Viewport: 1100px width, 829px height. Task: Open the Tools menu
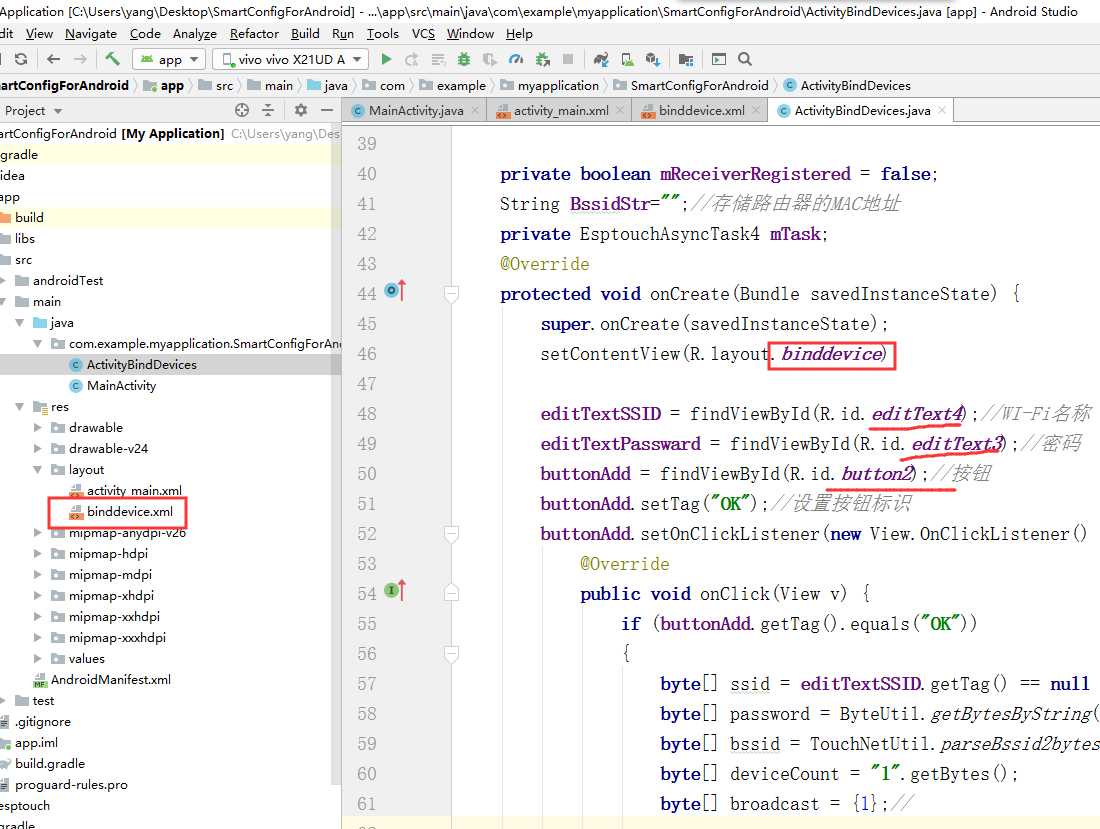pos(382,34)
